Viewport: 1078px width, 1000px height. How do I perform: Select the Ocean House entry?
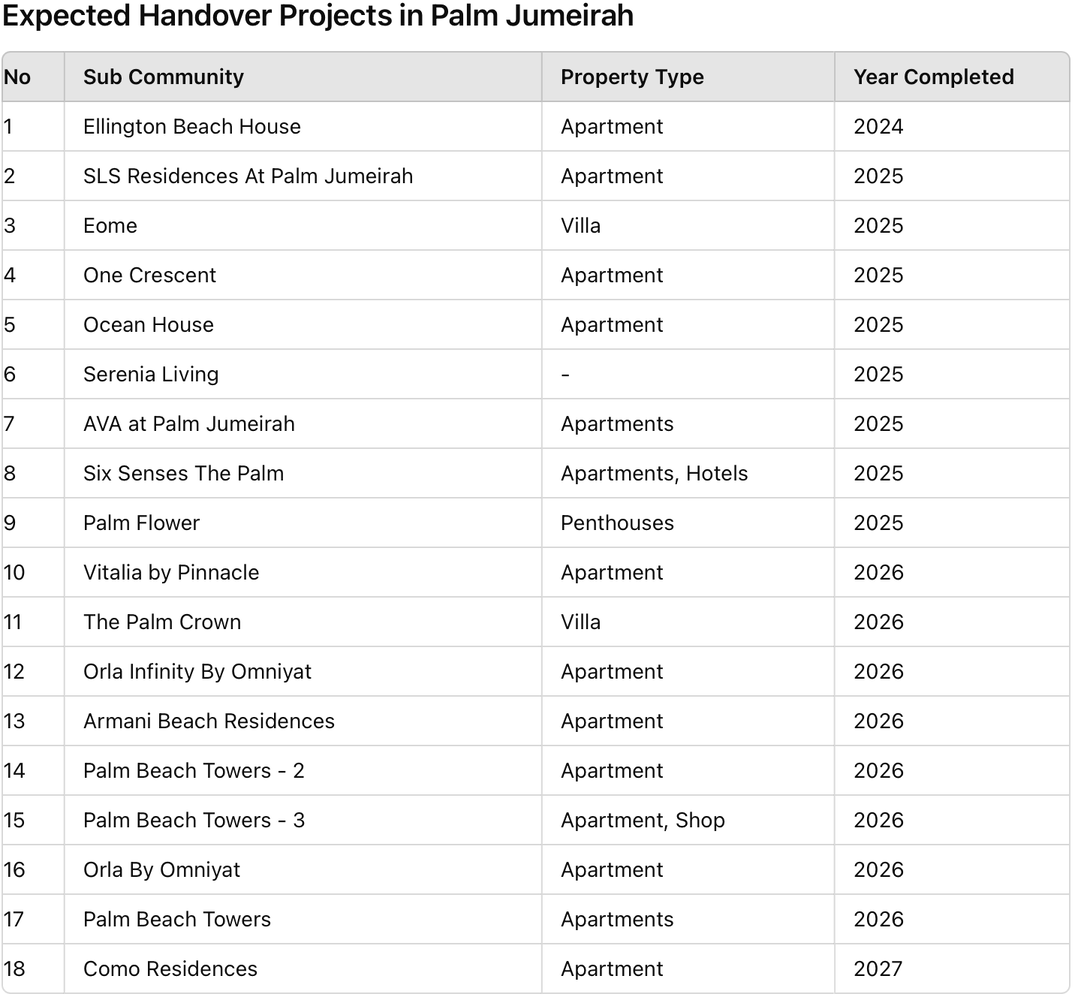(302, 324)
